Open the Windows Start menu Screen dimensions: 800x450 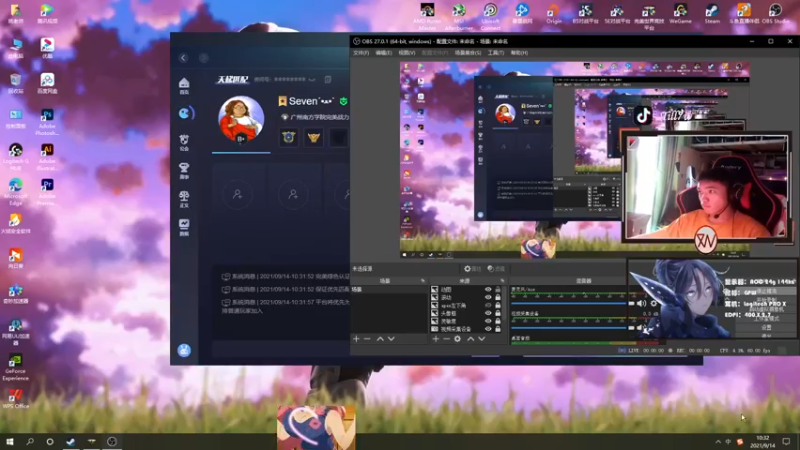pos(10,441)
